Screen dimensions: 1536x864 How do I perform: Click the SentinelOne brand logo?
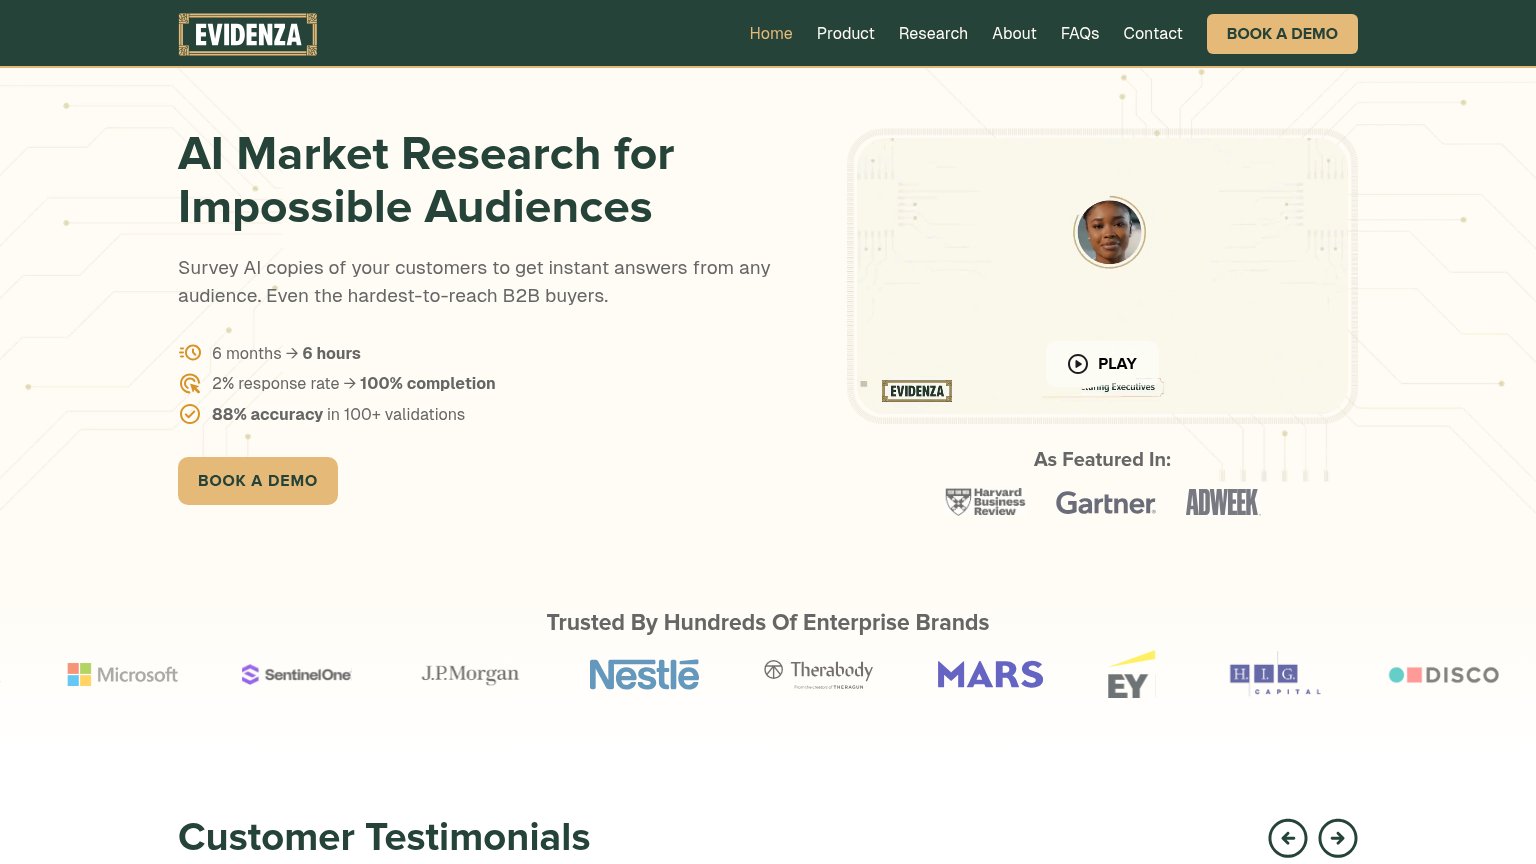point(296,675)
